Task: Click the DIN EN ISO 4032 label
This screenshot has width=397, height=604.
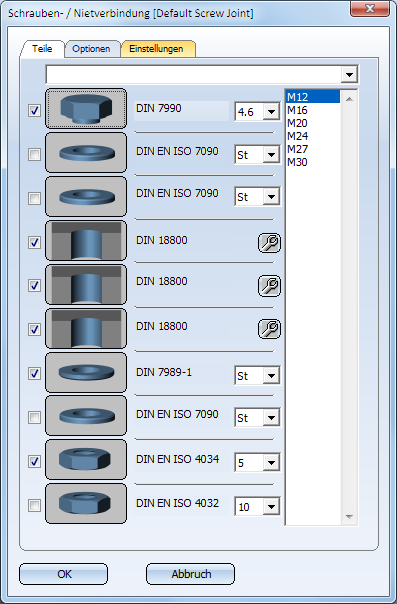Action: pos(178,503)
